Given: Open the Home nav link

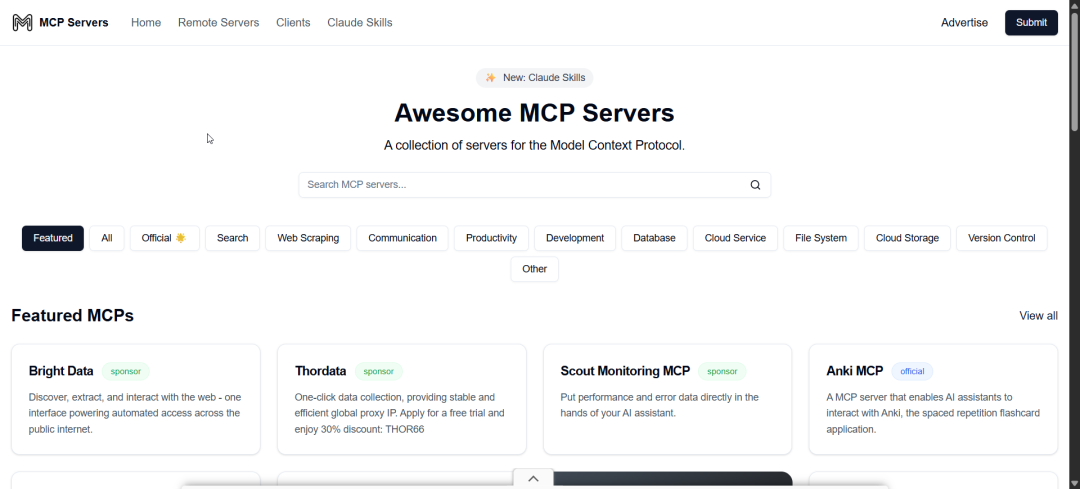Looking at the screenshot, I should click(x=146, y=23).
